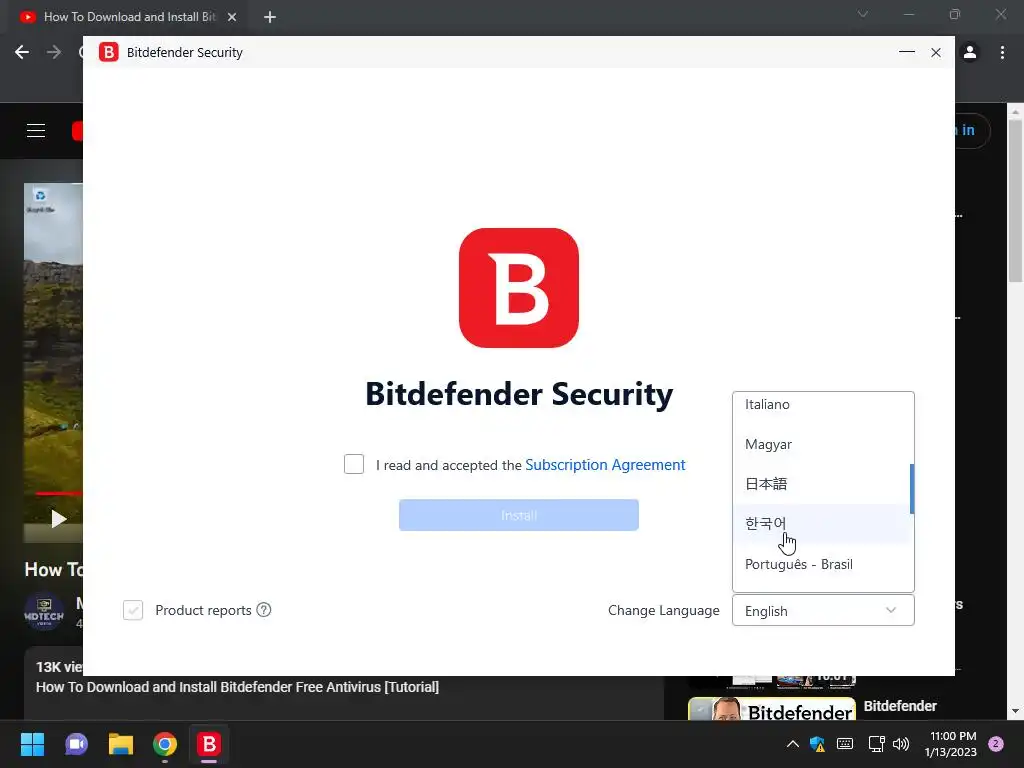Screen dimensions: 1024x768
Task: Open the notification count badge
Action: pos(996,744)
